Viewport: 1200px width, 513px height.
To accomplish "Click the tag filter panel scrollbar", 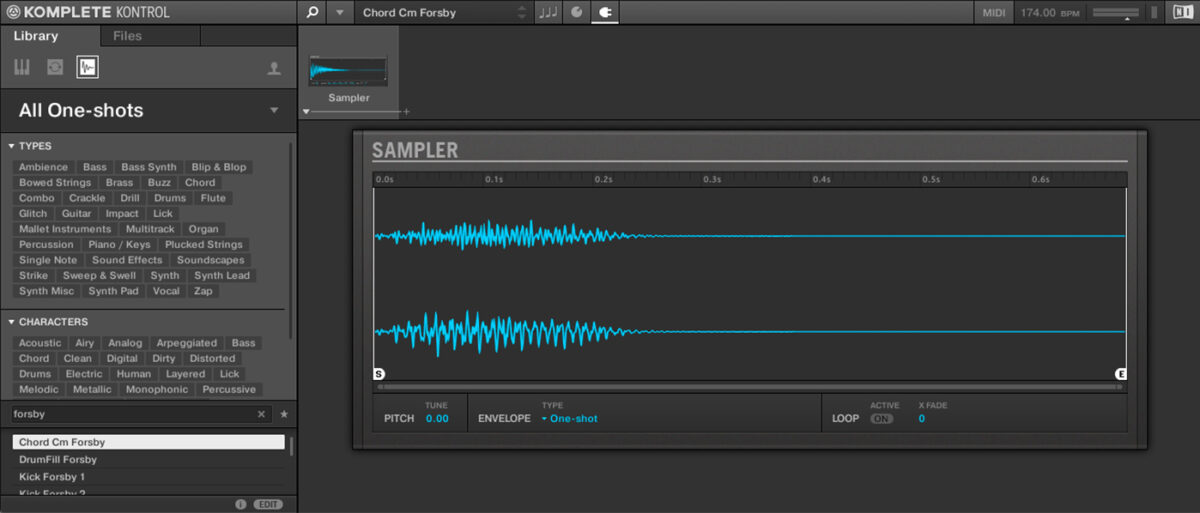I will point(292,240).
